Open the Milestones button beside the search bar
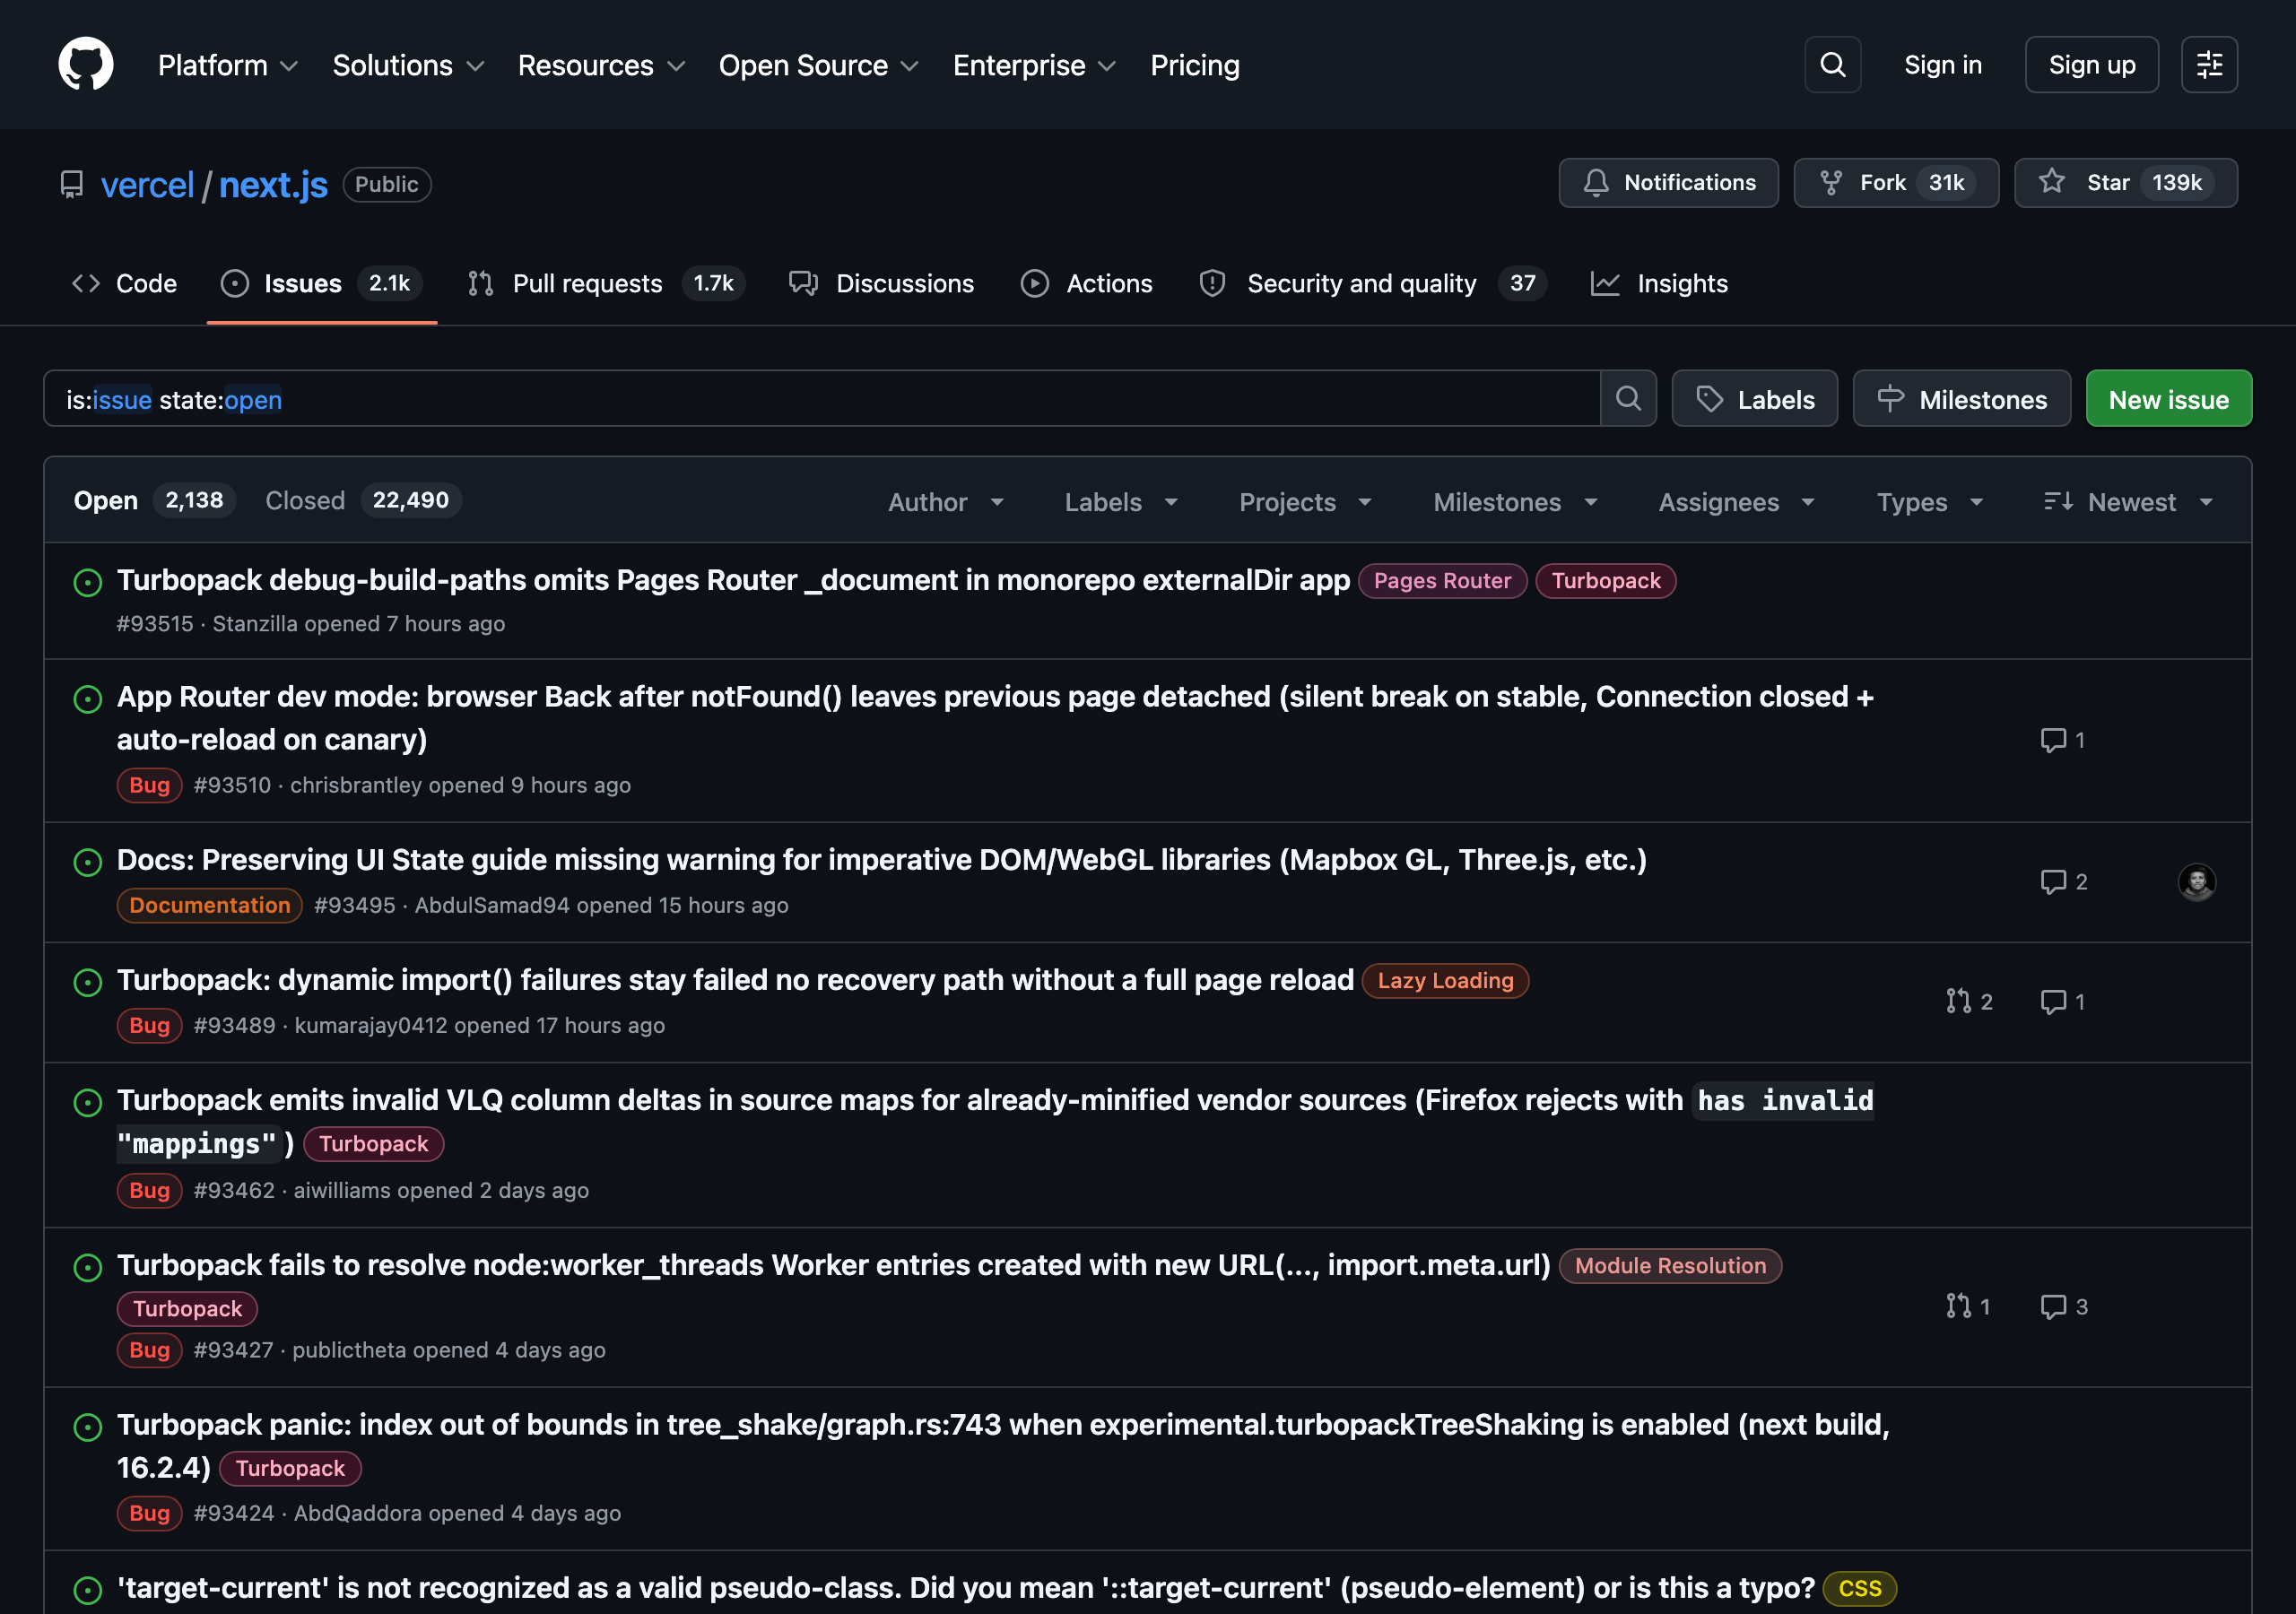The width and height of the screenshot is (2296, 1614). [x=1961, y=399]
